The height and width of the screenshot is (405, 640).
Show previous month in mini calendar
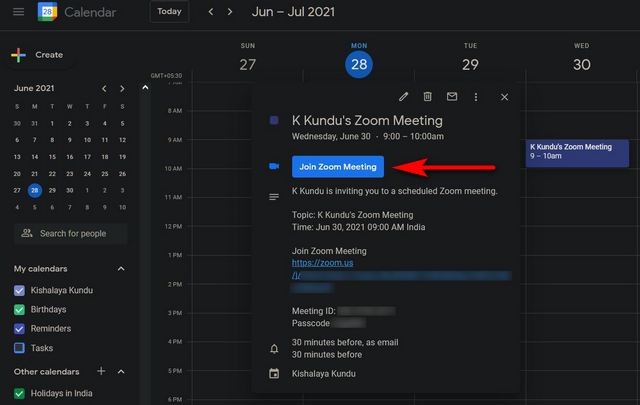click(104, 88)
